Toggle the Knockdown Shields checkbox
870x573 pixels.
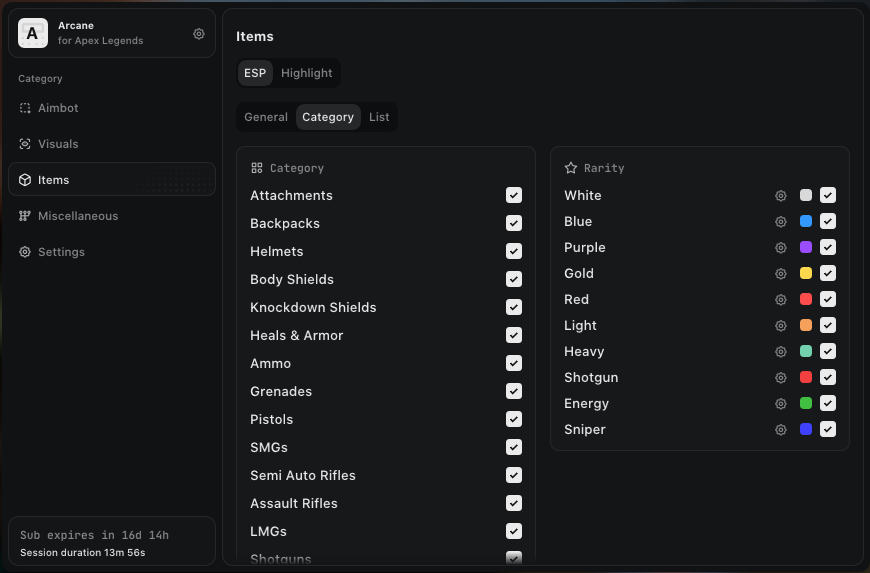point(514,307)
